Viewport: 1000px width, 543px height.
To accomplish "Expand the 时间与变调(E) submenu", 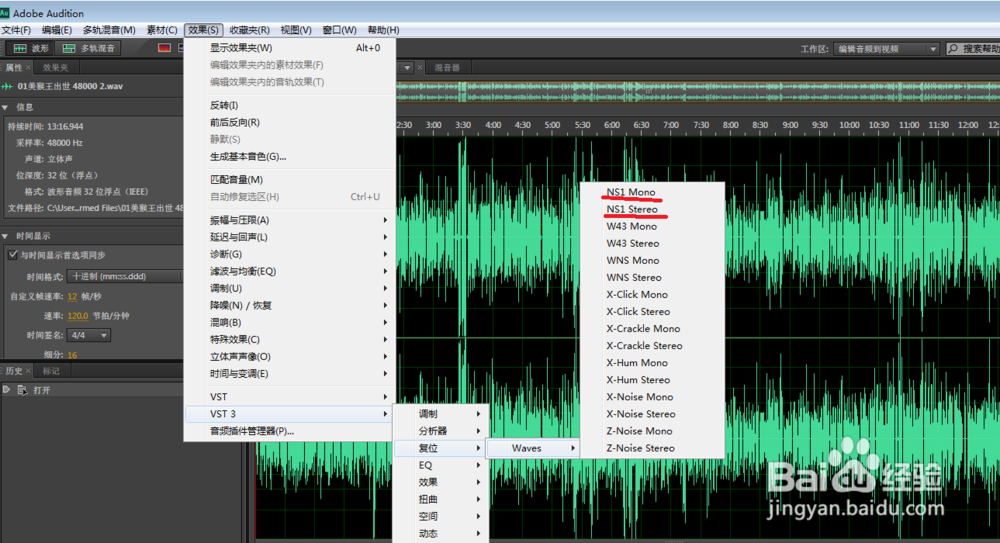I will tap(288, 374).
